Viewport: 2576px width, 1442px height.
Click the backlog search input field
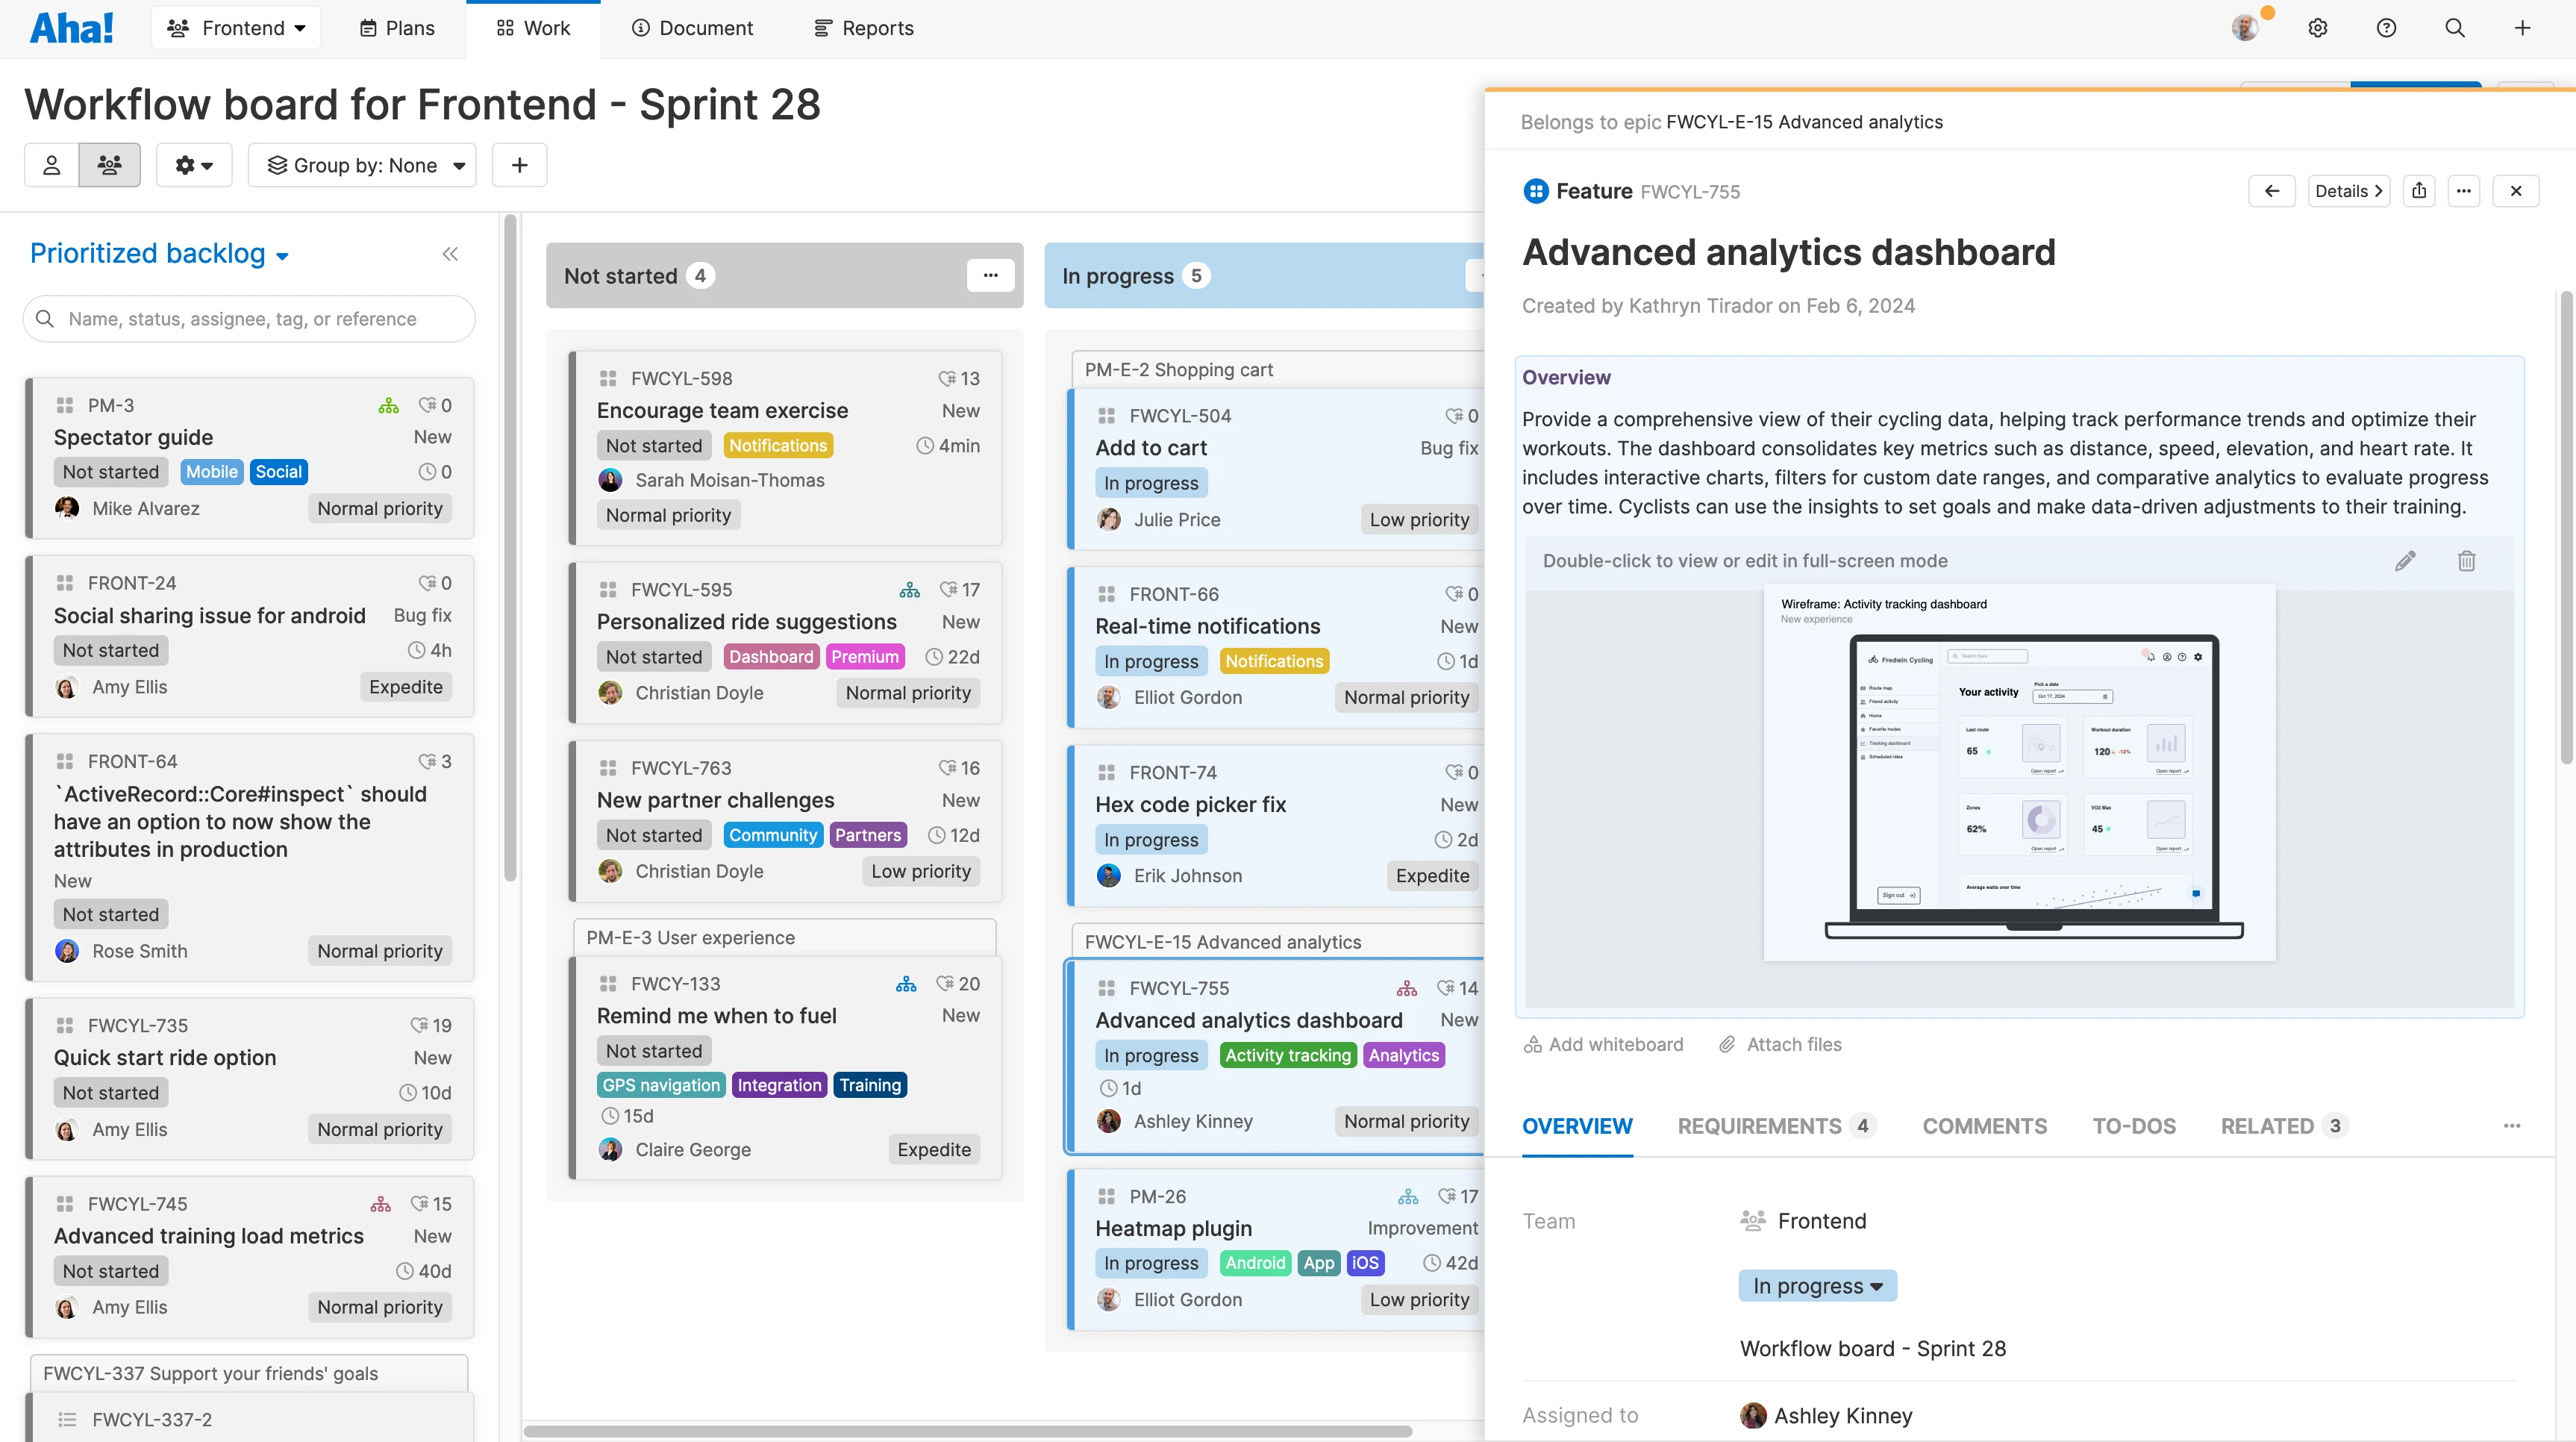(248, 318)
